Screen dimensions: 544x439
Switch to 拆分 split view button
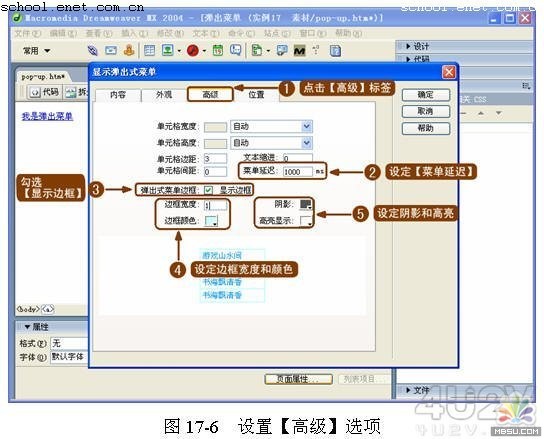[77, 92]
